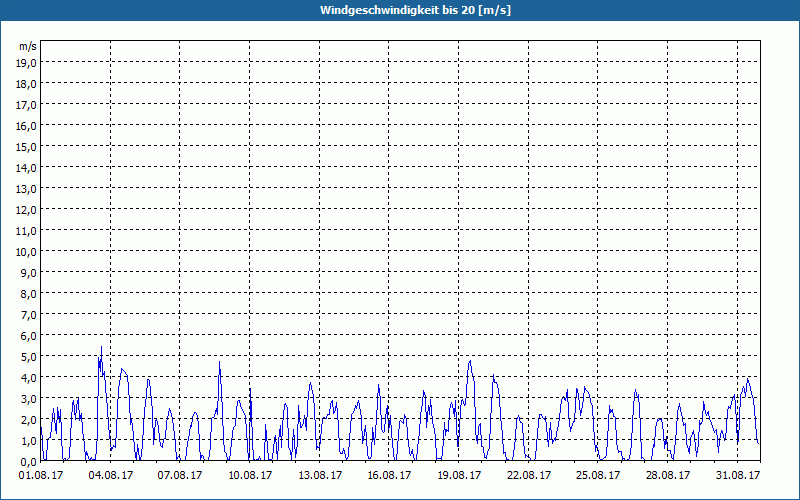Click the y-axis label '10,0'
Viewport: 800px width, 500px height.
(x=27, y=252)
